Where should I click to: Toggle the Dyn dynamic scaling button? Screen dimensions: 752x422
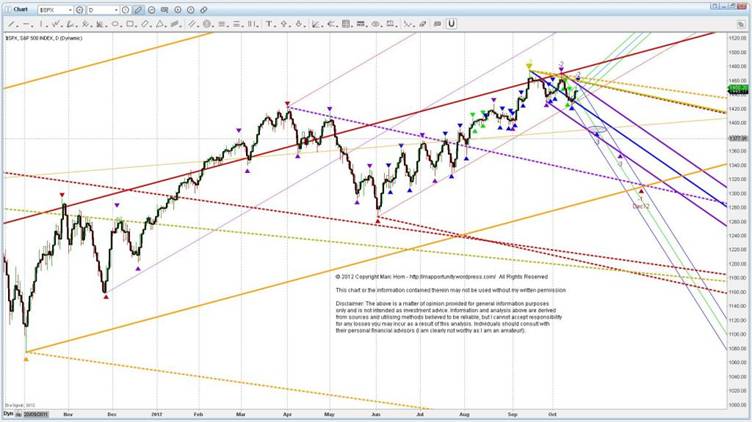click(x=7, y=412)
